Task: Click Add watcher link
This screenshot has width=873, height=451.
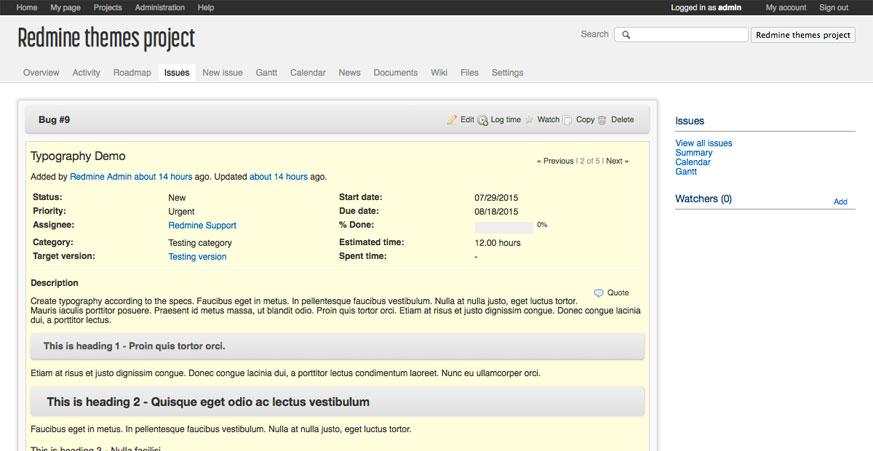Action: (x=840, y=202)
